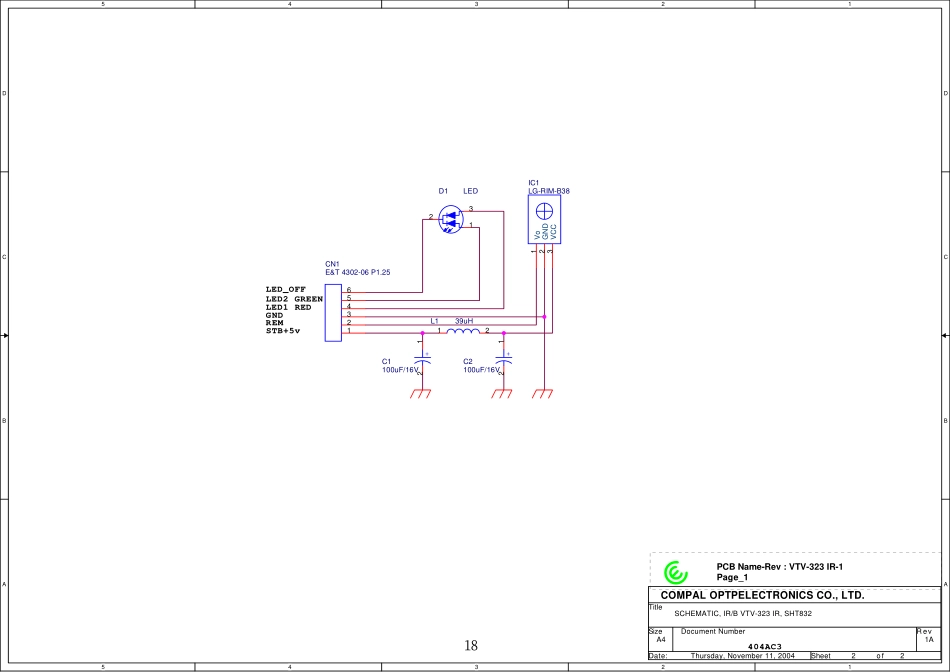Select the L1 39uH inductor coil
Screen dimensions: 950x672
click(x=463, y=331)
